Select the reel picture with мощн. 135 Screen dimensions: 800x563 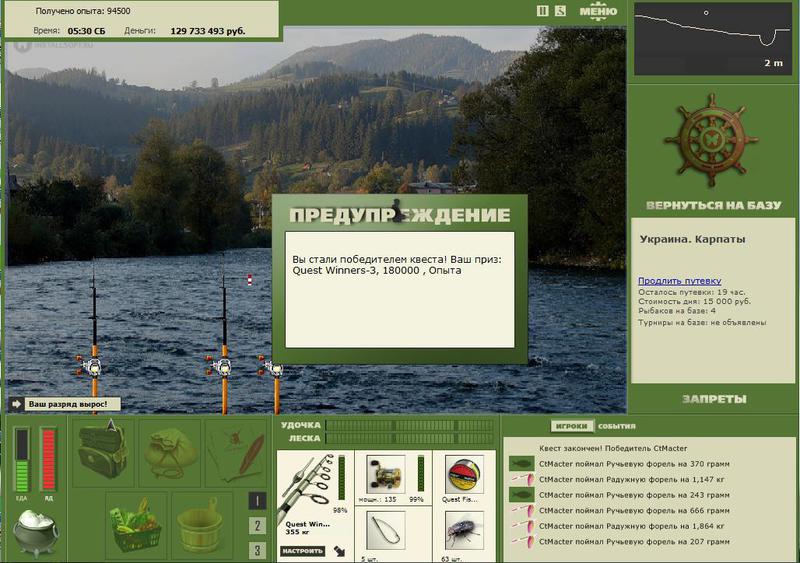click(x=386, y=474)
